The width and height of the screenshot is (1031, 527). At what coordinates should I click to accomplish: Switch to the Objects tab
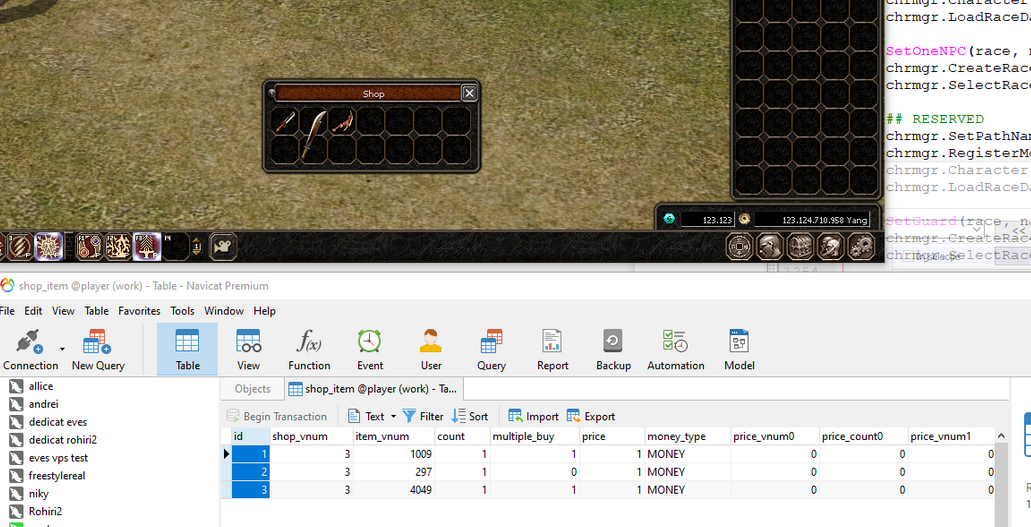(x=252, y=389)
